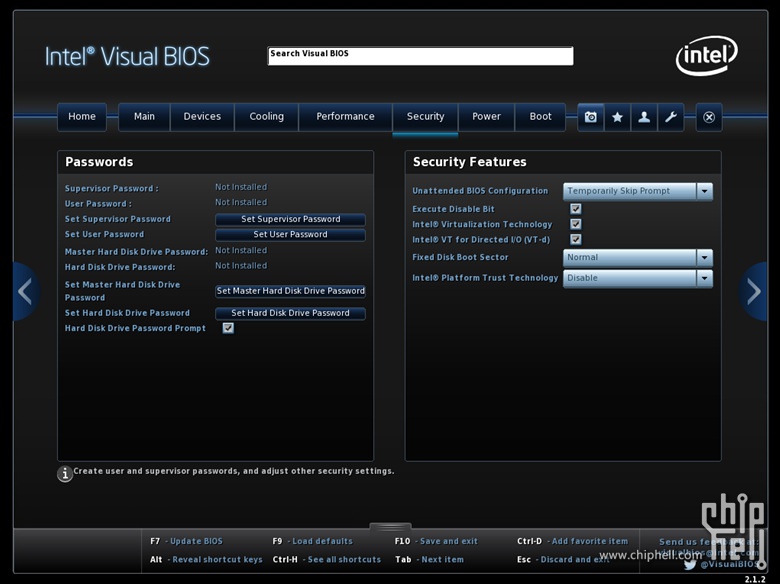Click Tab Next item shortcut
The height and width of the screenshot is (584, 780).
(429, 560)
